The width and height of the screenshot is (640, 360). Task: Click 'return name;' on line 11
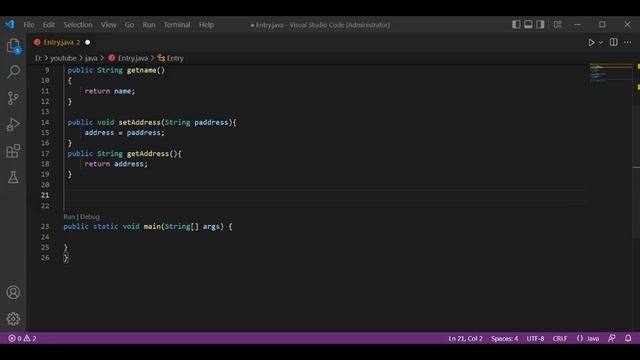pos(109,91)
